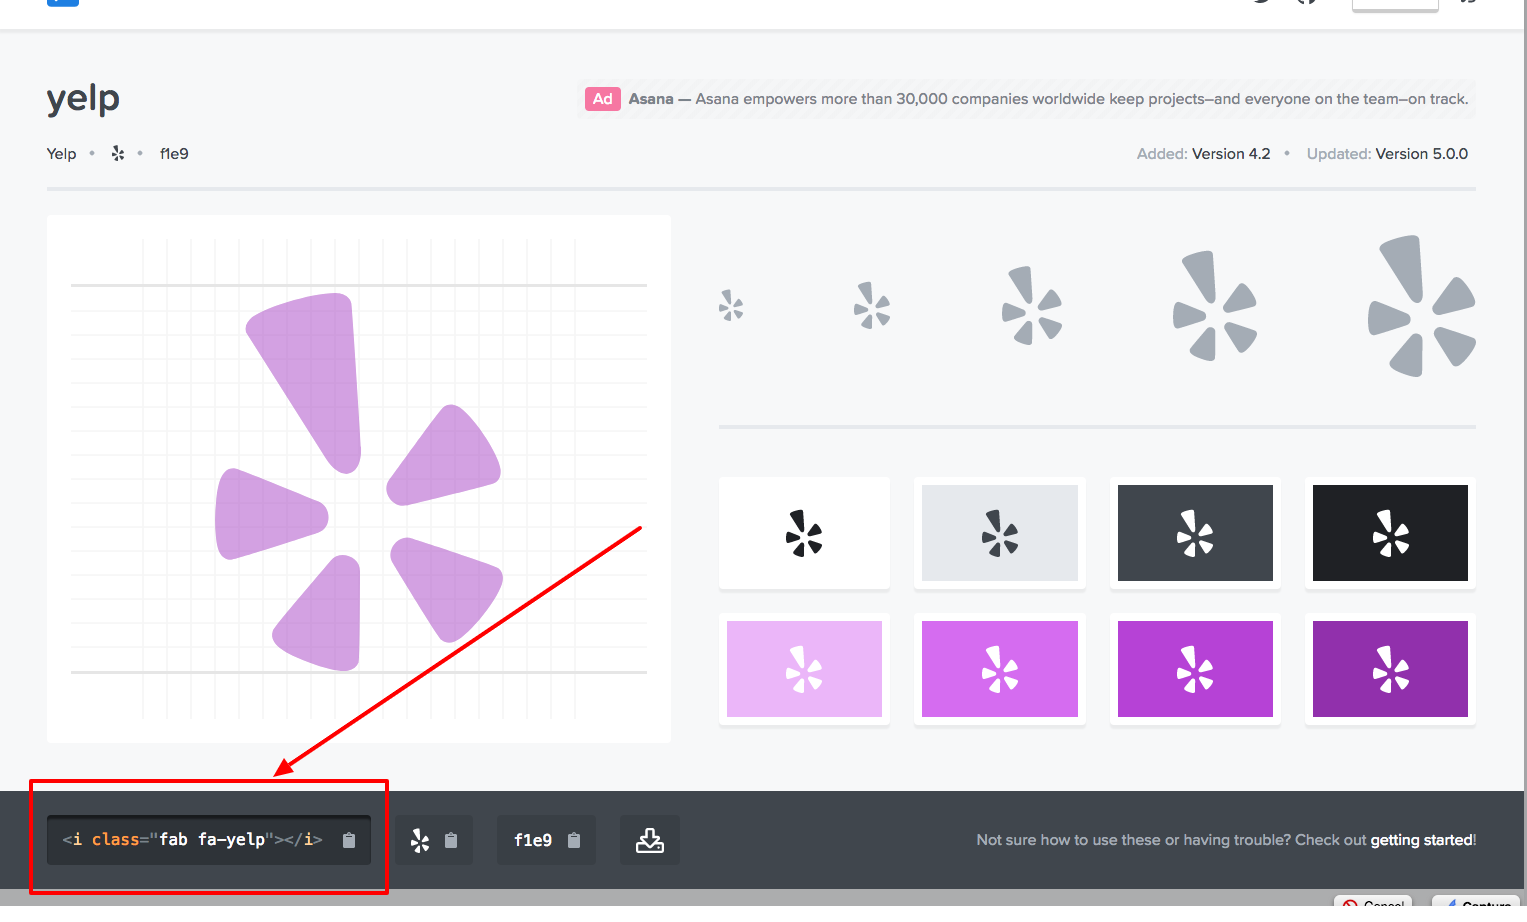Copy the unicode f1e9 with clipboard icon
The width and height of the screenshot is (1527, 922).
point(574,840)
